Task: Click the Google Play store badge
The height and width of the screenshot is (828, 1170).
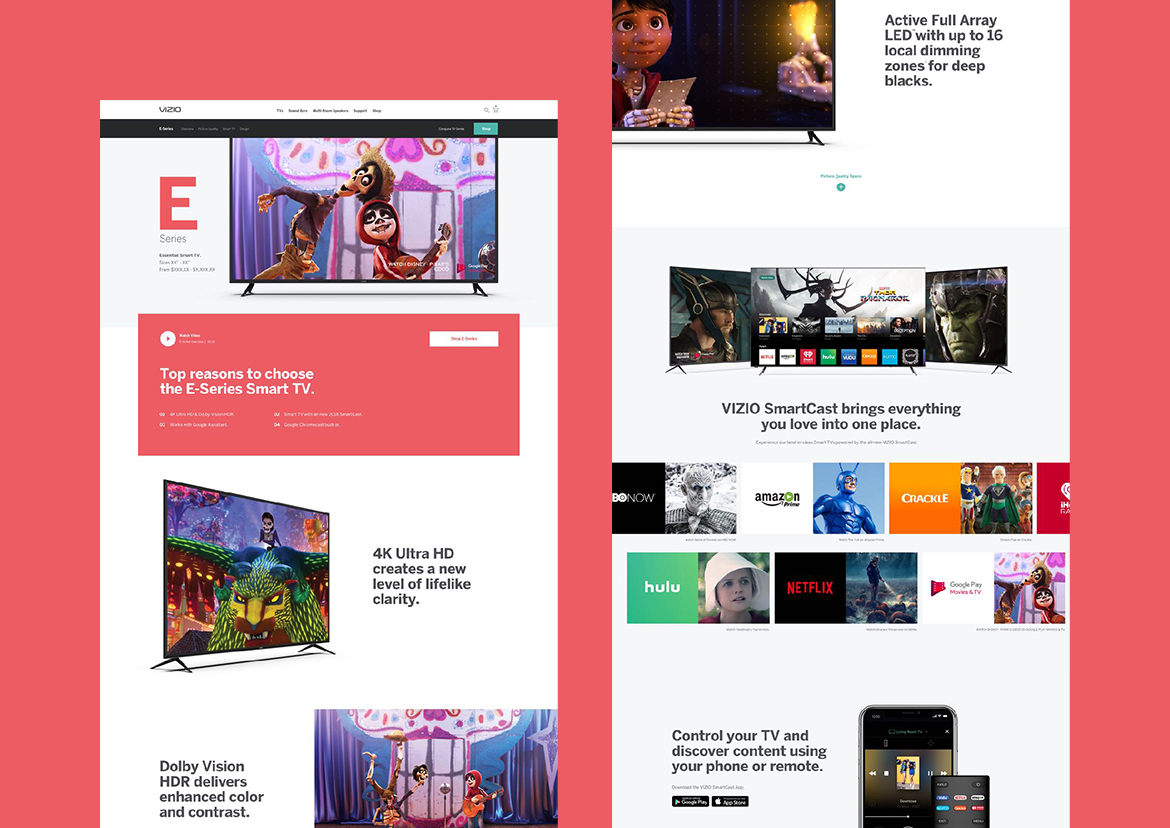Action: coord(690,801)
